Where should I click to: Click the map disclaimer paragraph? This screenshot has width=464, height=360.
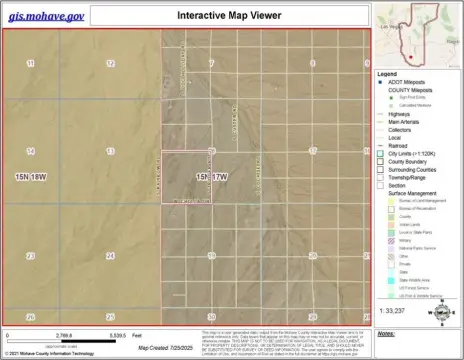coord(283,343)
